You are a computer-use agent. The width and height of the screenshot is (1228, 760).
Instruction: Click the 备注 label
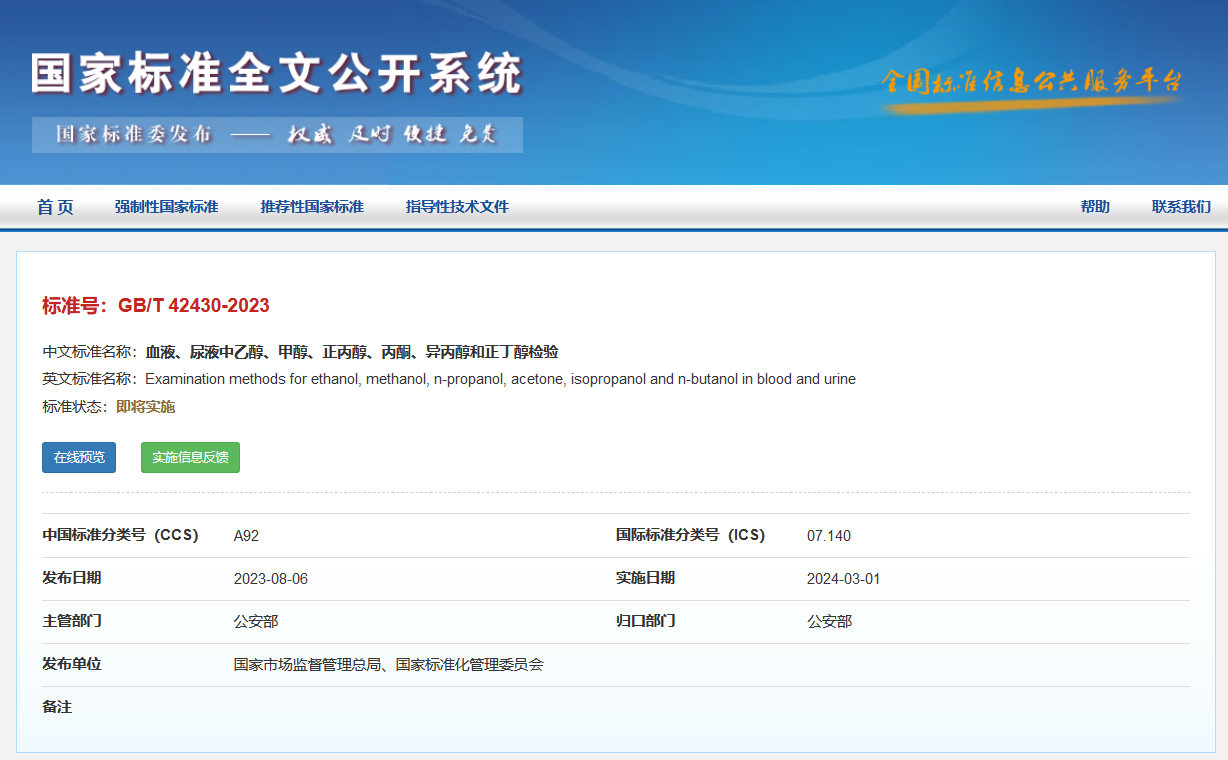(x=57, y=707)
